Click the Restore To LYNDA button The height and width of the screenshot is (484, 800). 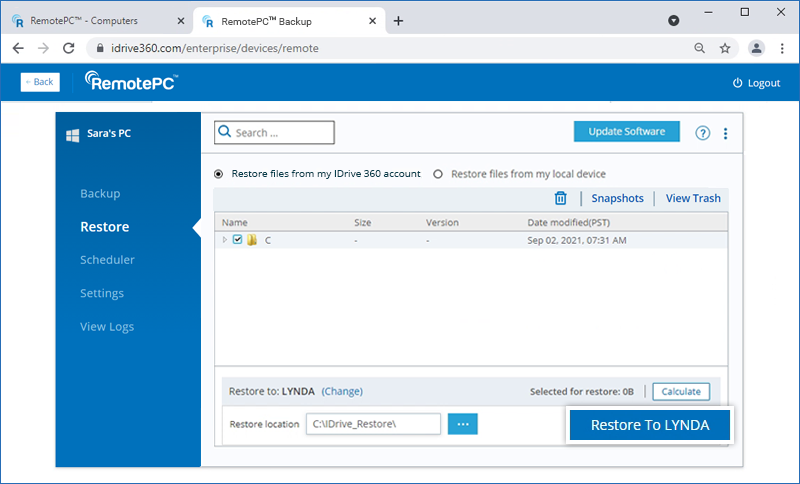pyautogui.click(x=650, y=425)
